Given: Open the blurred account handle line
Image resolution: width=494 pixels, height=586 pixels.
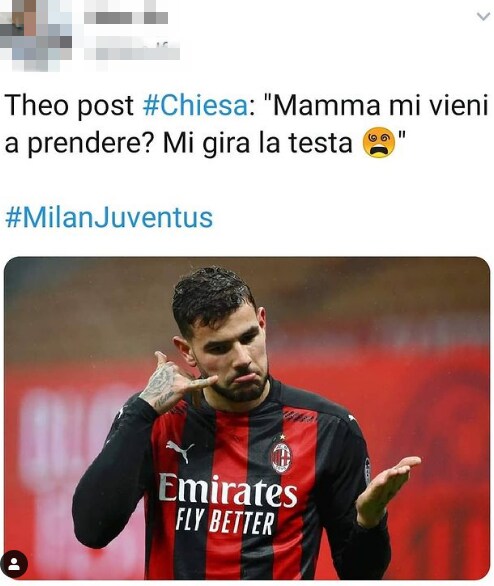Looking at the screenshot, I should click(x=132, y=51).
